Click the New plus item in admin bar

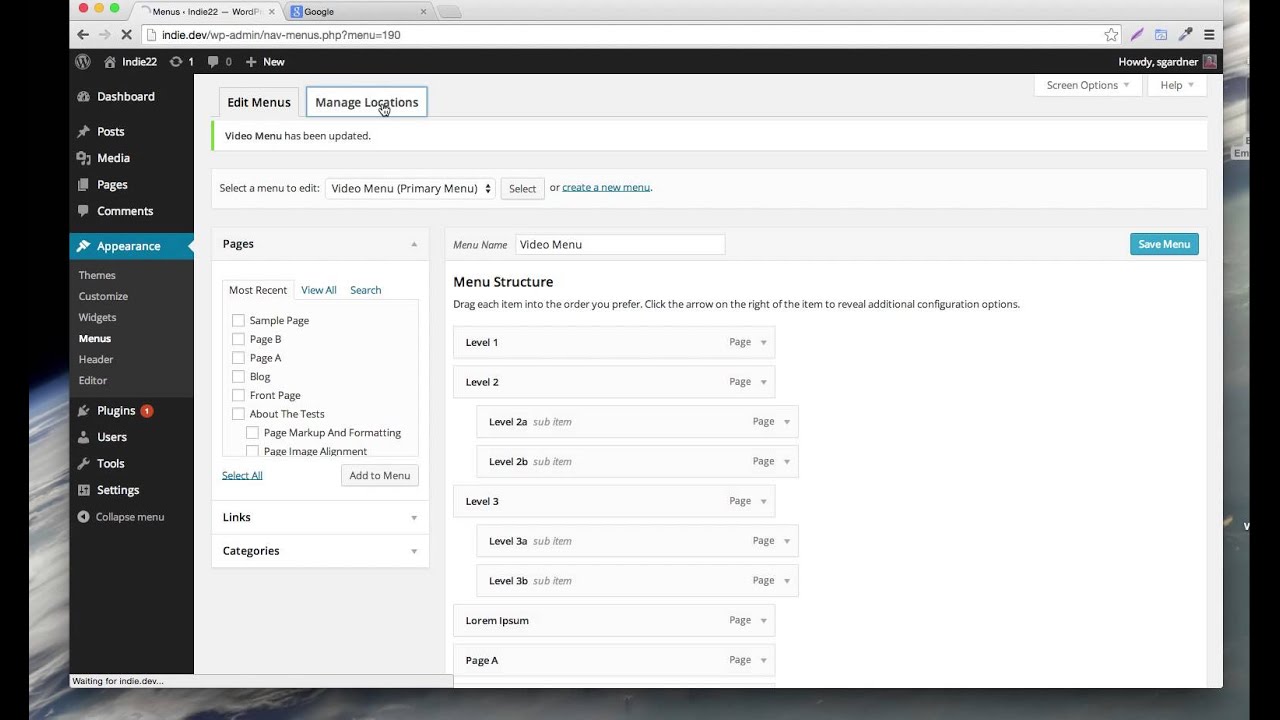(x=265, y=61)
